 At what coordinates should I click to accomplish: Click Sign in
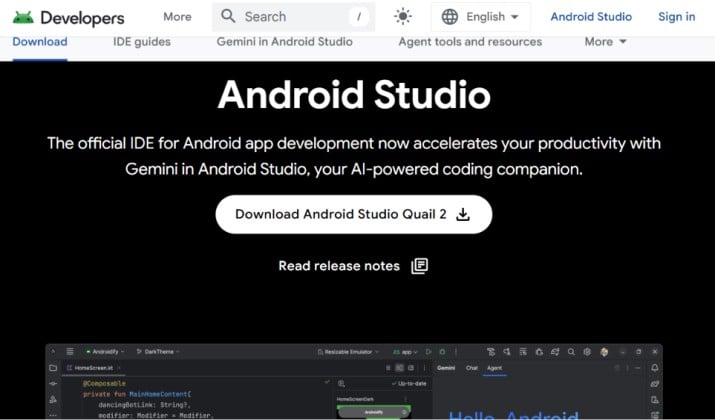click(x=676, y=17)
